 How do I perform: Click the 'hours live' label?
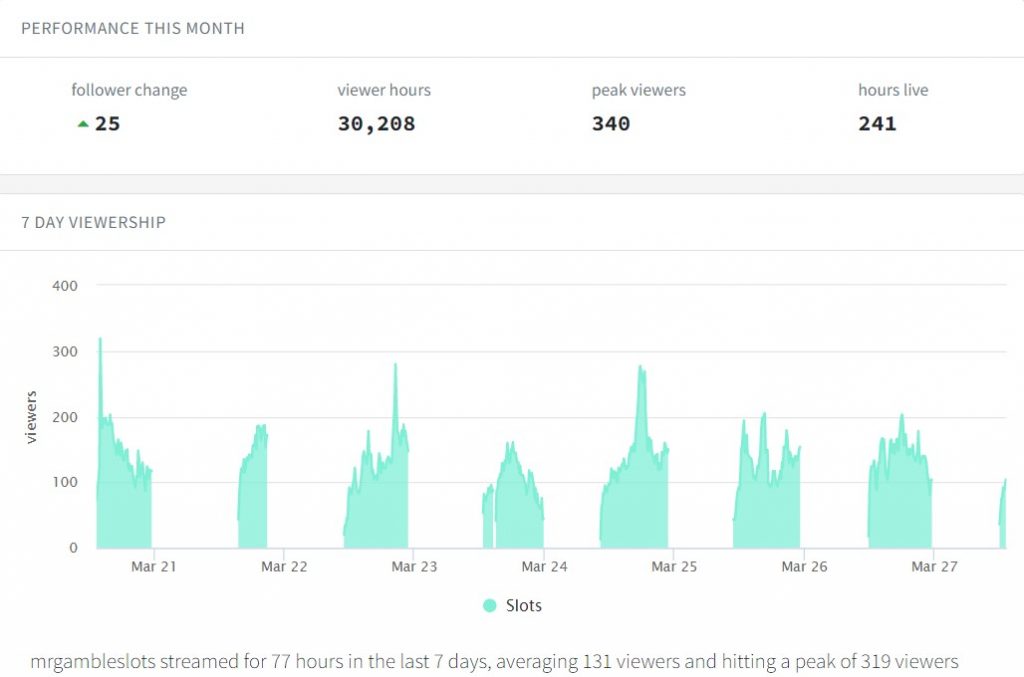point(893,90)
